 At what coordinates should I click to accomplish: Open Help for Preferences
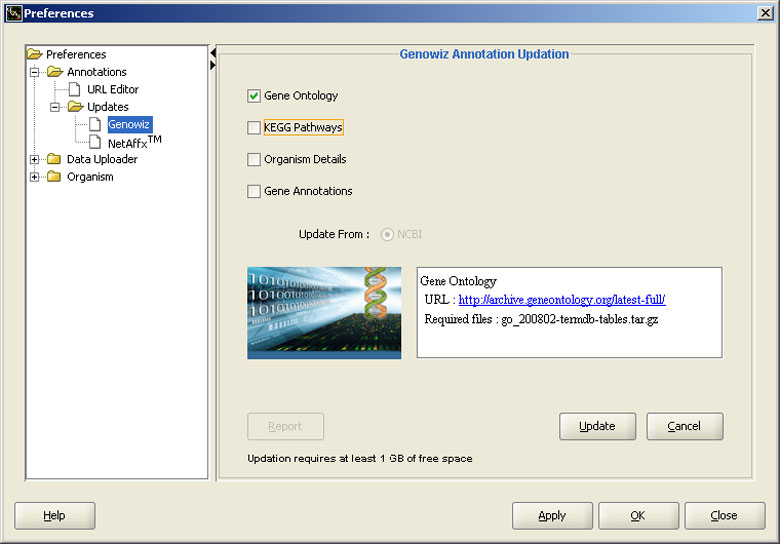(x=55, y=516)
